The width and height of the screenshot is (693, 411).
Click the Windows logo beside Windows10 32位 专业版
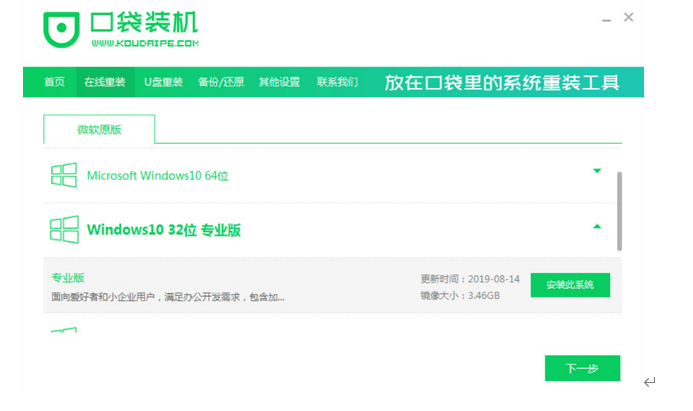(64, 230)
